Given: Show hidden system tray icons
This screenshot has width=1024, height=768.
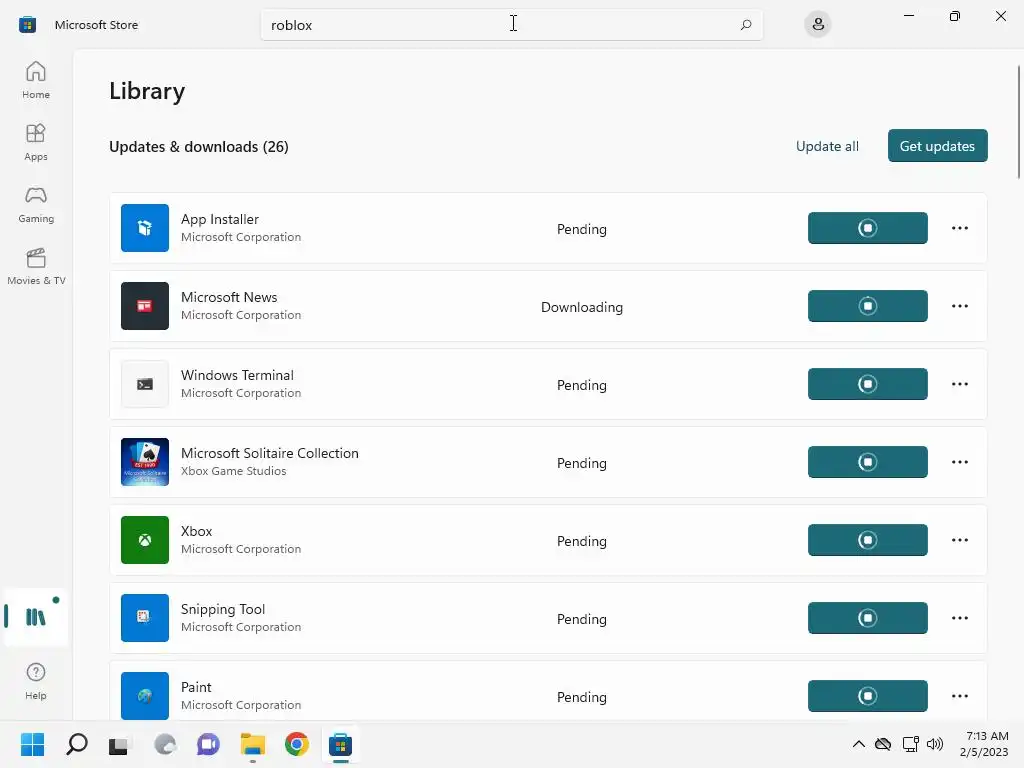Looking at the screenshot, I should 859,744.
